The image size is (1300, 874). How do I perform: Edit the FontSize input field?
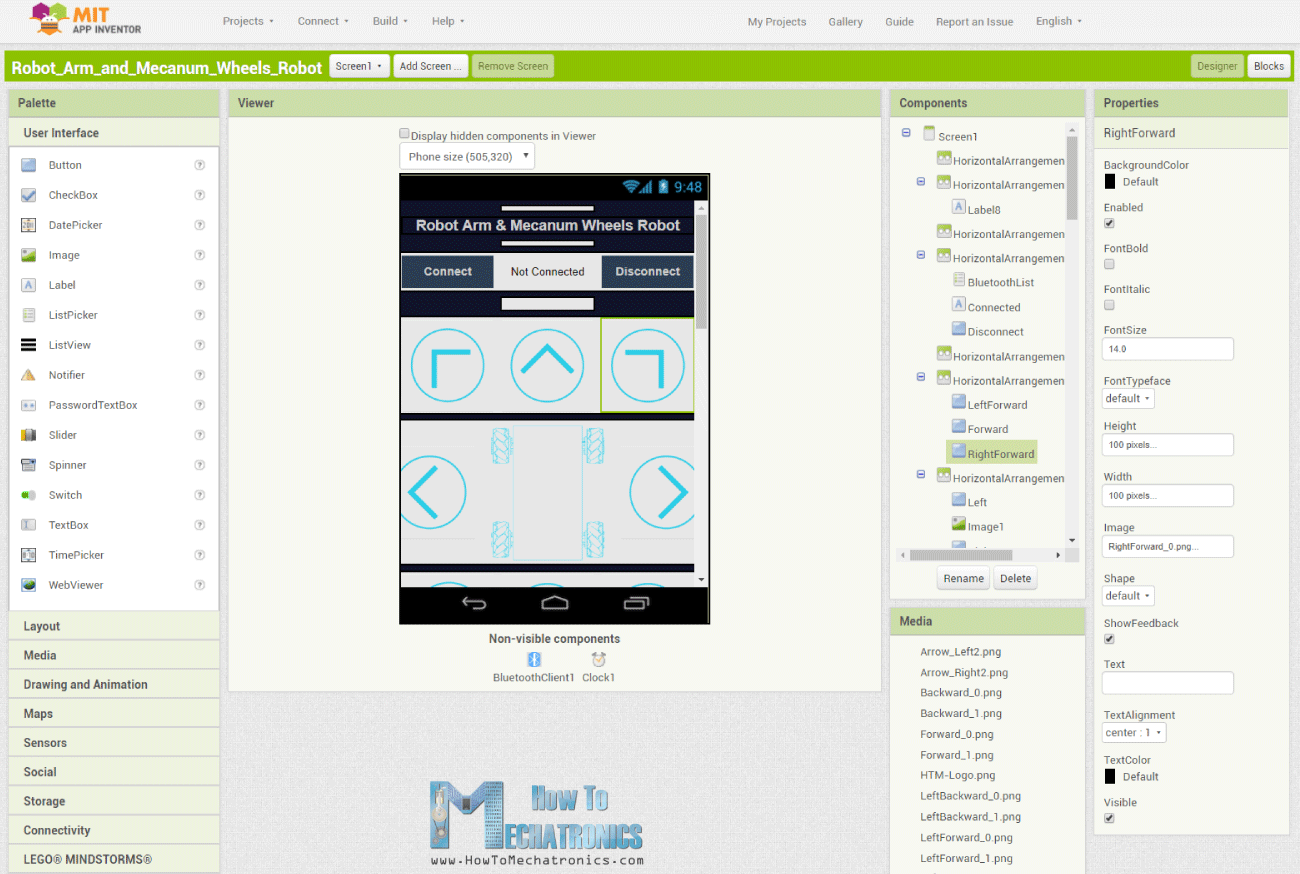coord(1167,348)
